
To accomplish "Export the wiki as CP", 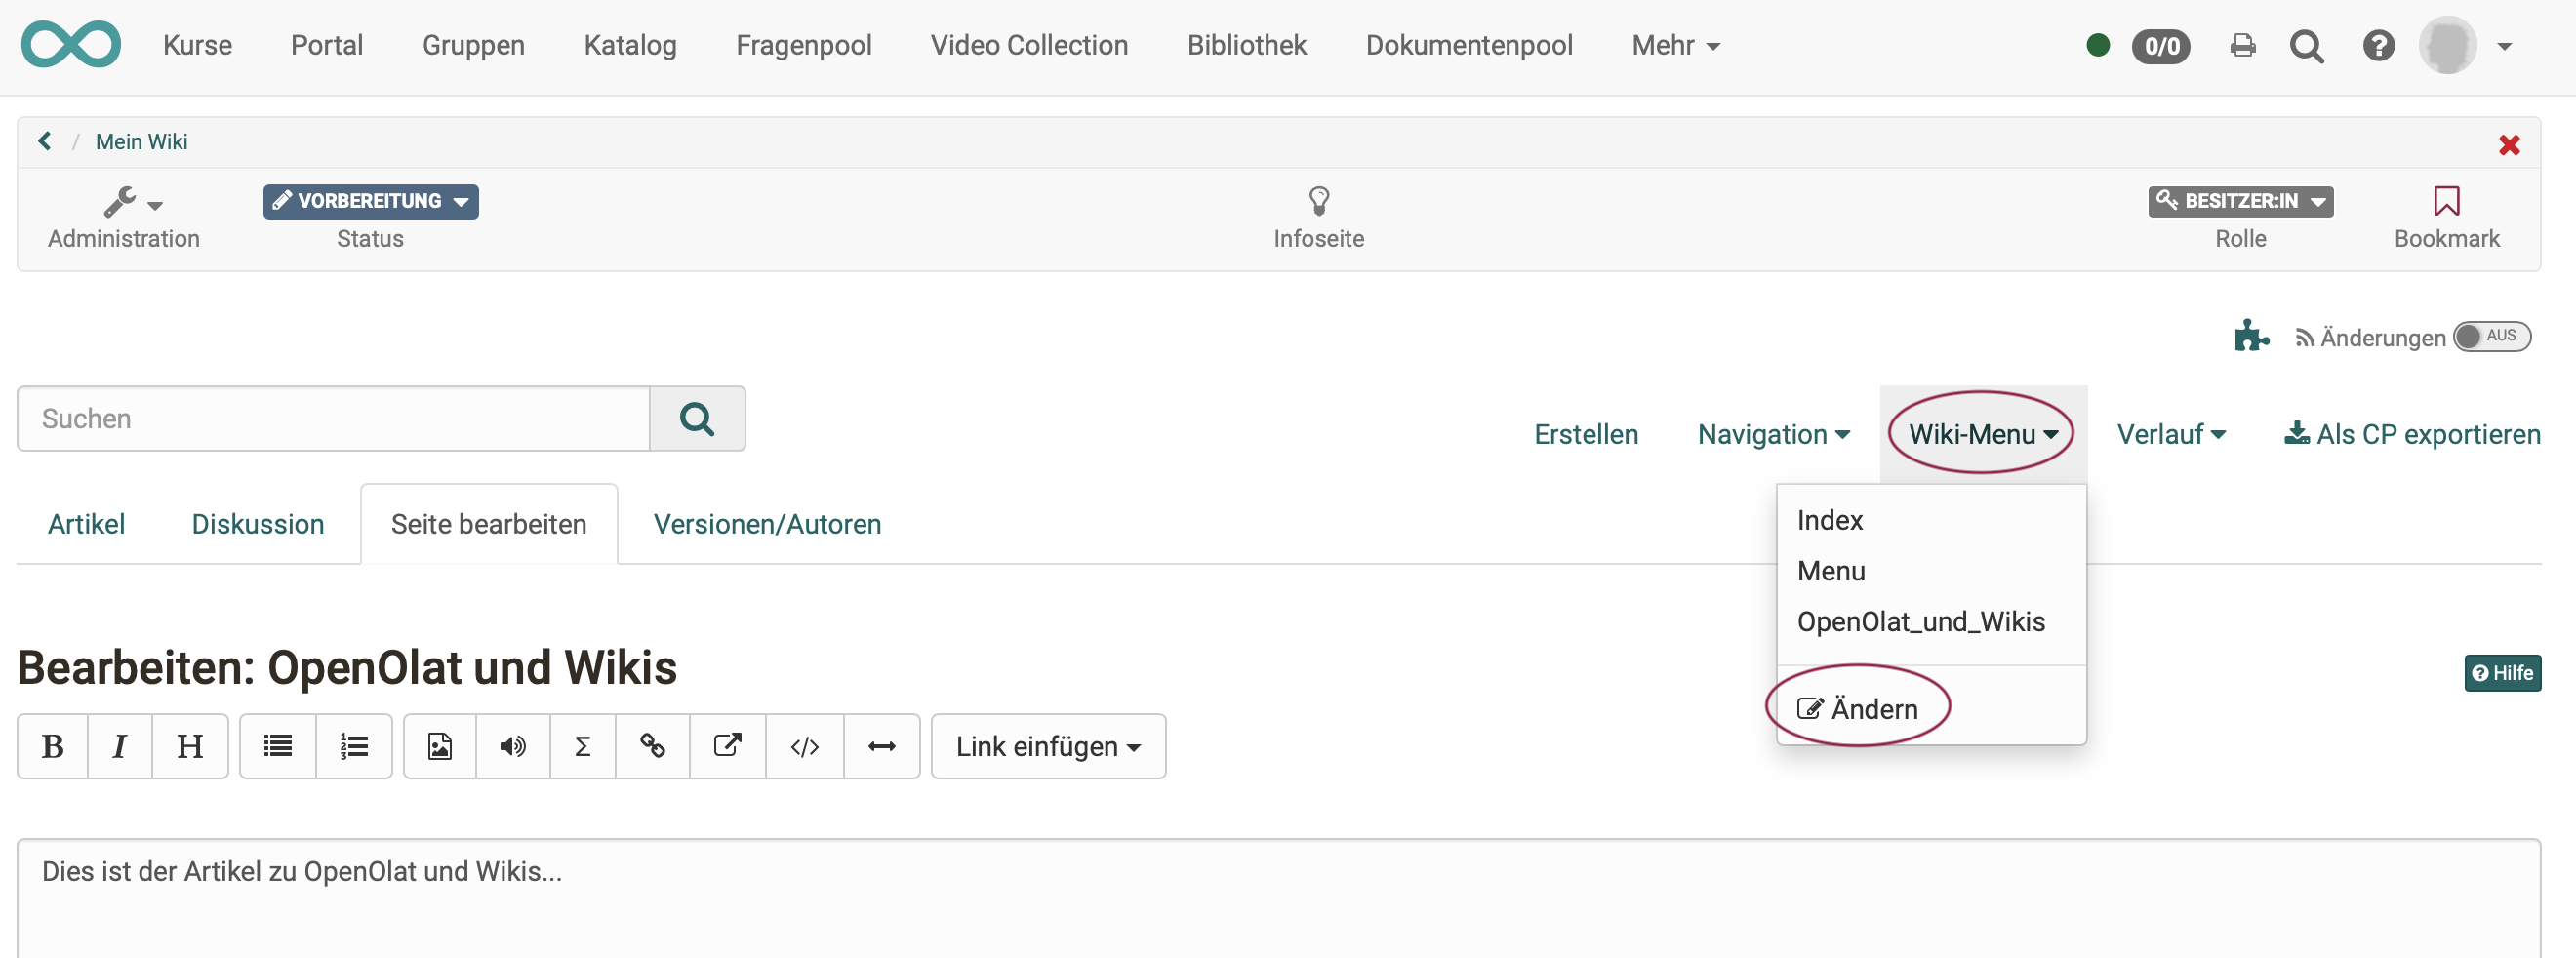I will pyautogui.click(x=2412, y=433).
